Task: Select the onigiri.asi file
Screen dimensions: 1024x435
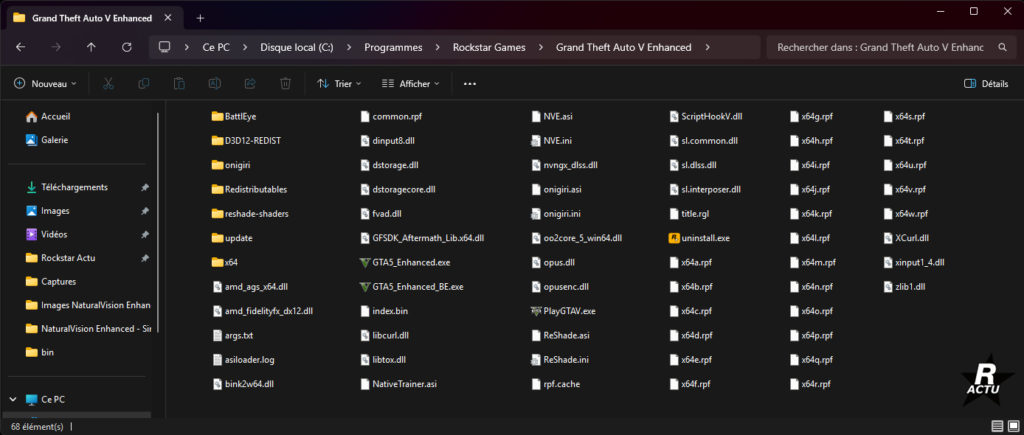Action: coord(557,189)
